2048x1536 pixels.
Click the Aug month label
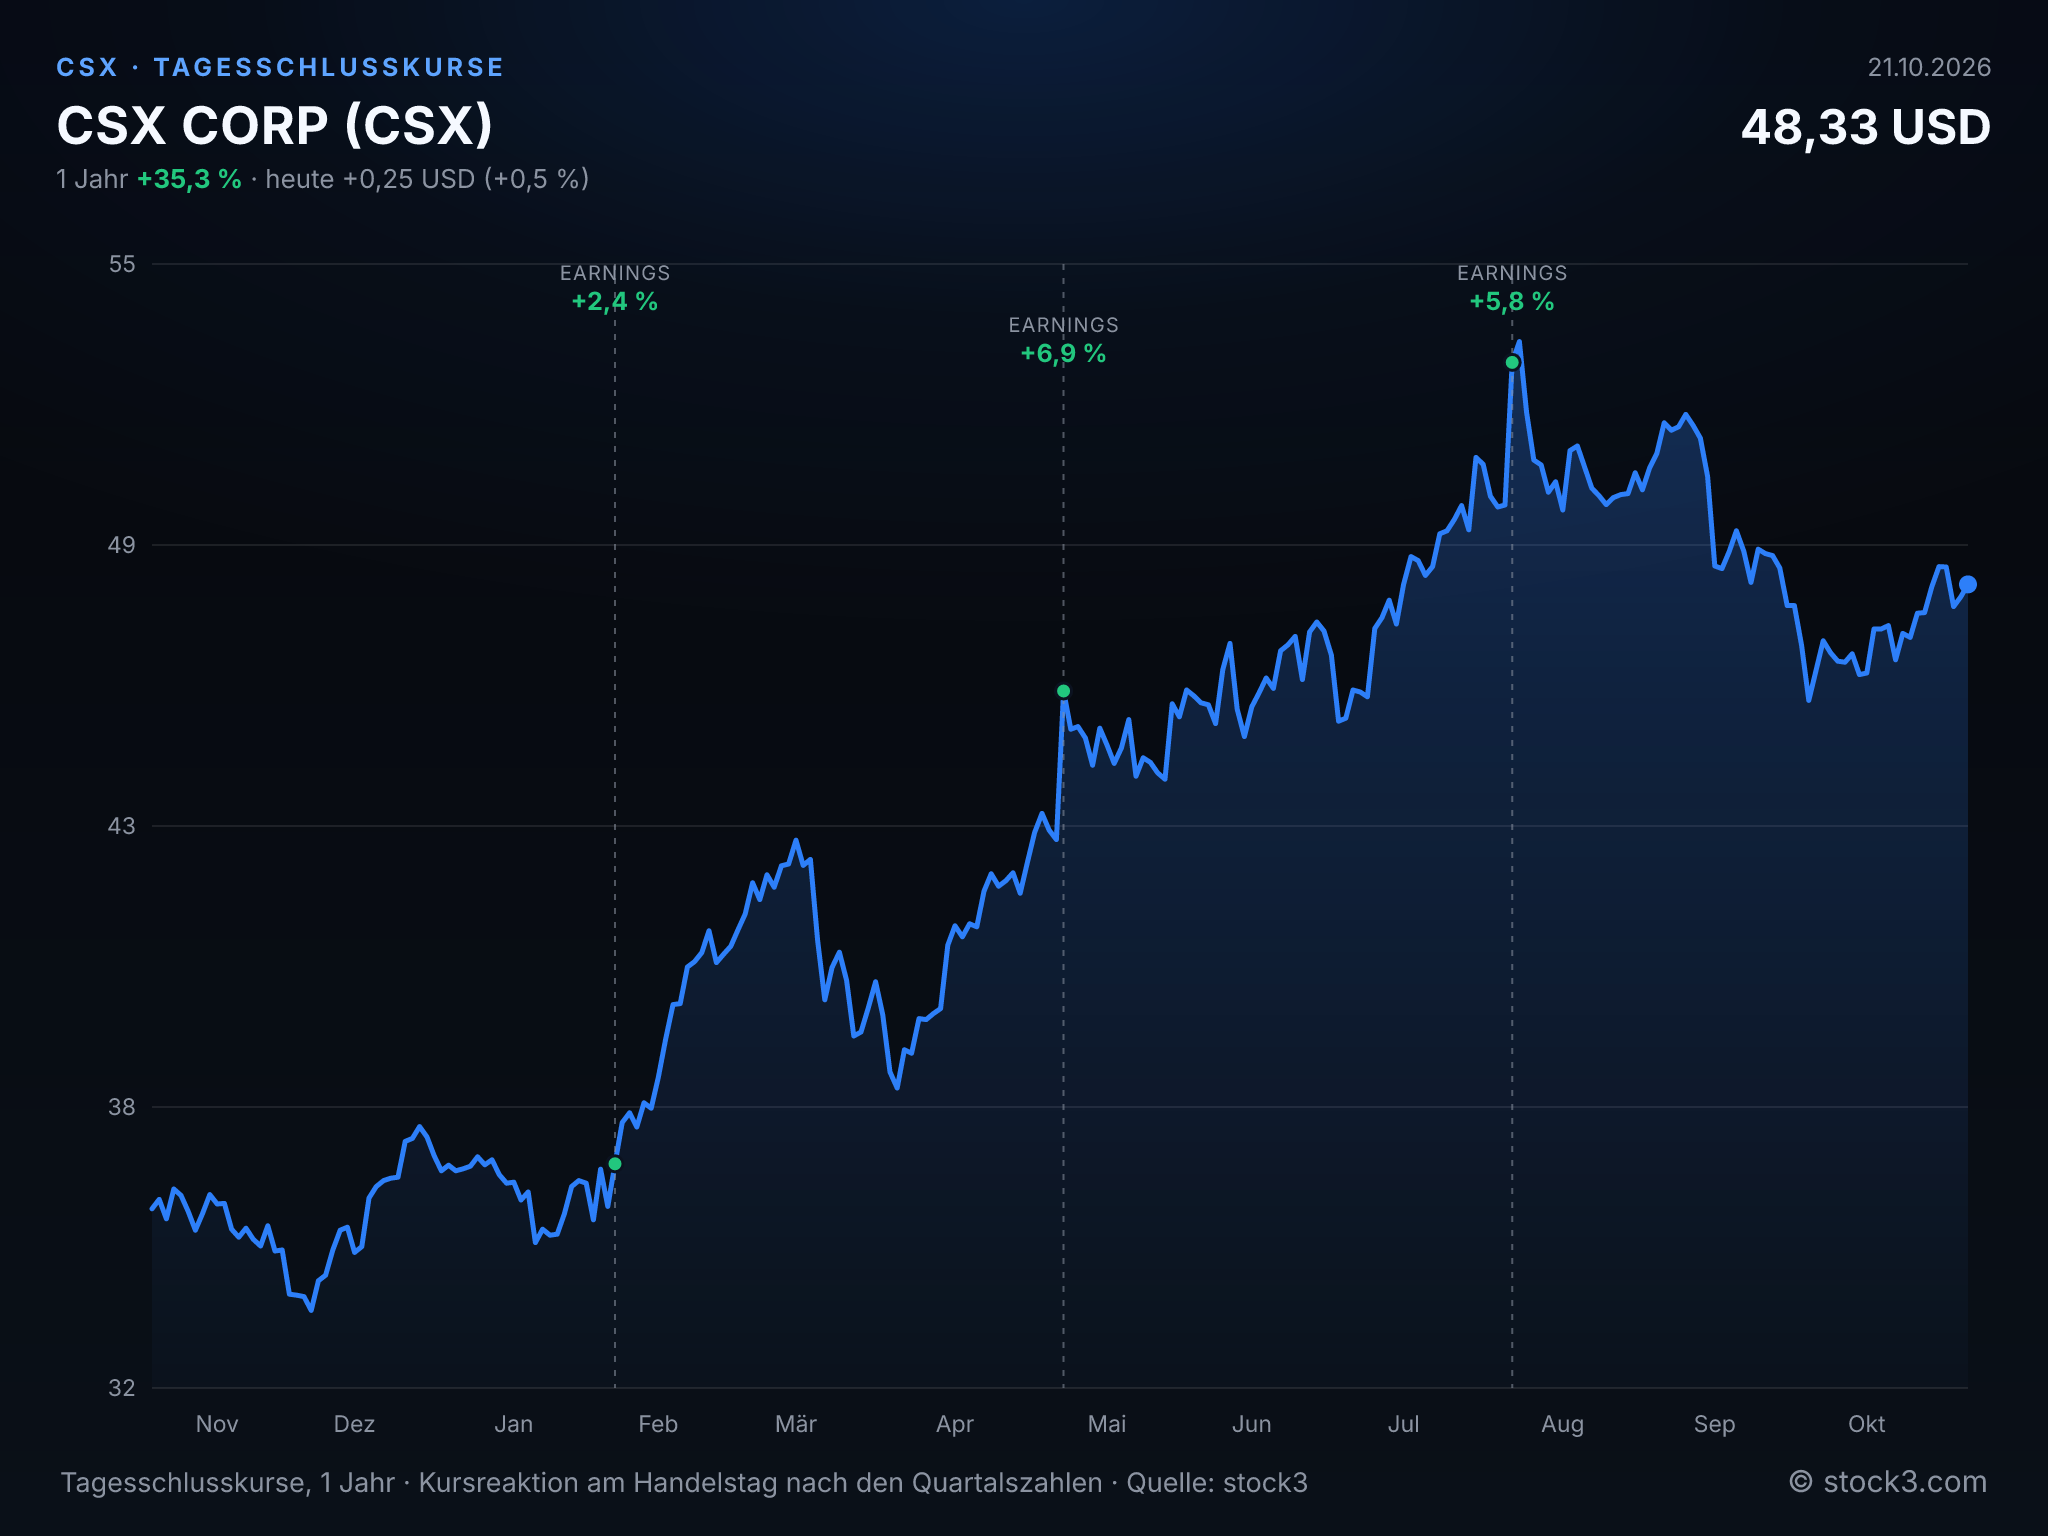[1562, 1424]
